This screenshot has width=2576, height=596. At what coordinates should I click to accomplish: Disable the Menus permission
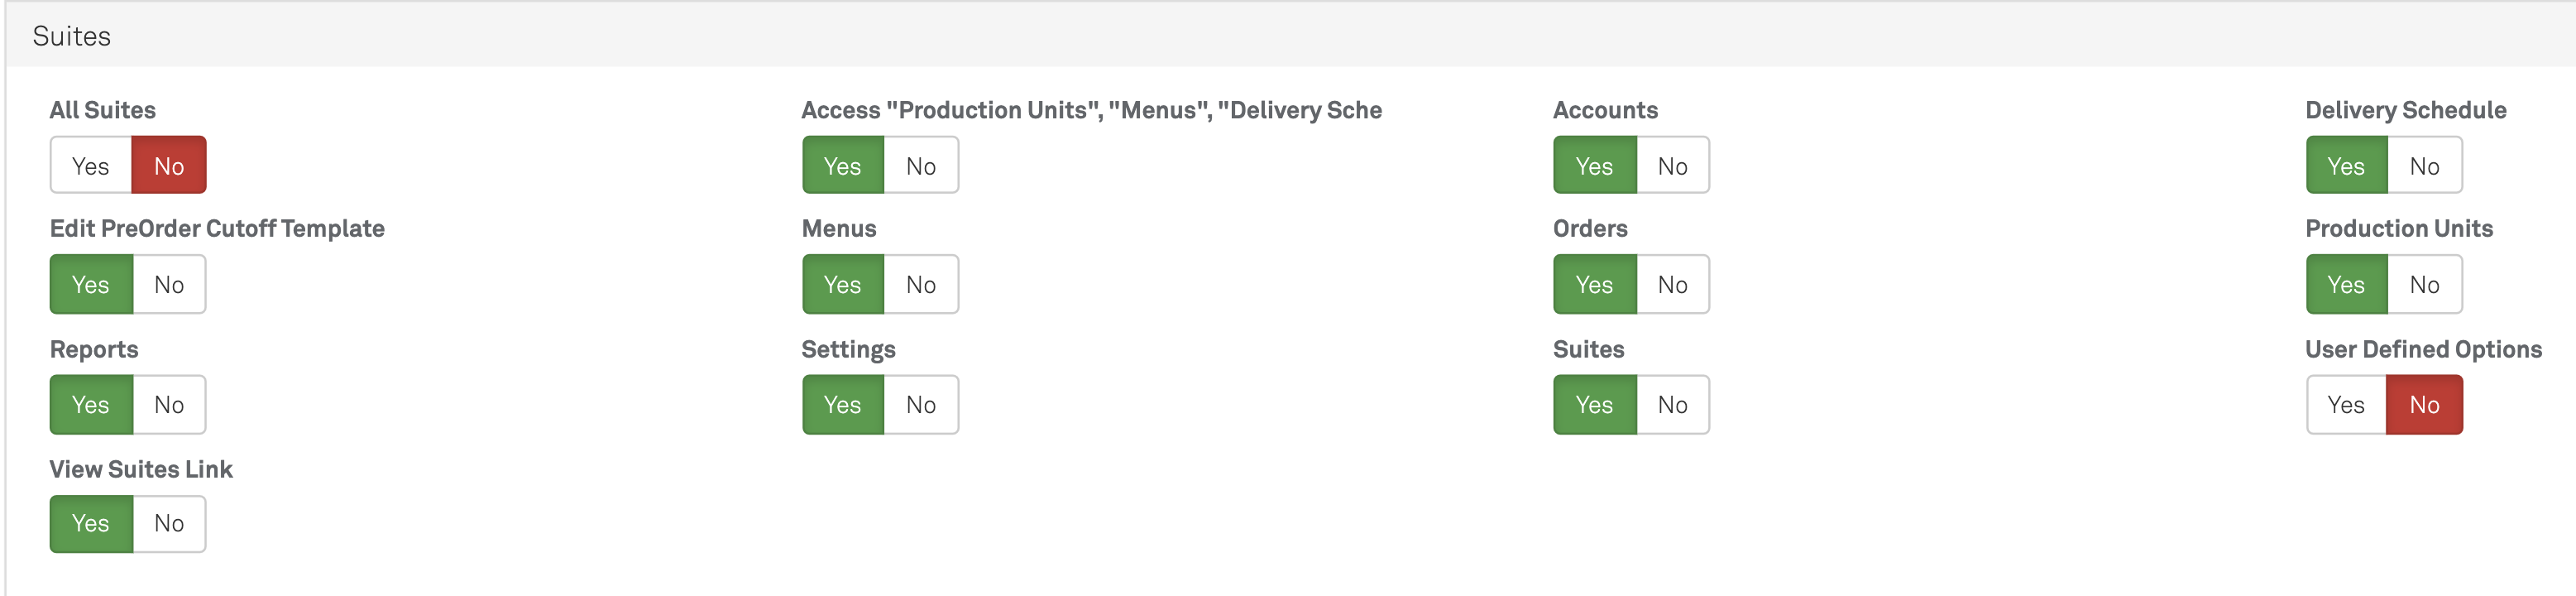pos(920,285)
